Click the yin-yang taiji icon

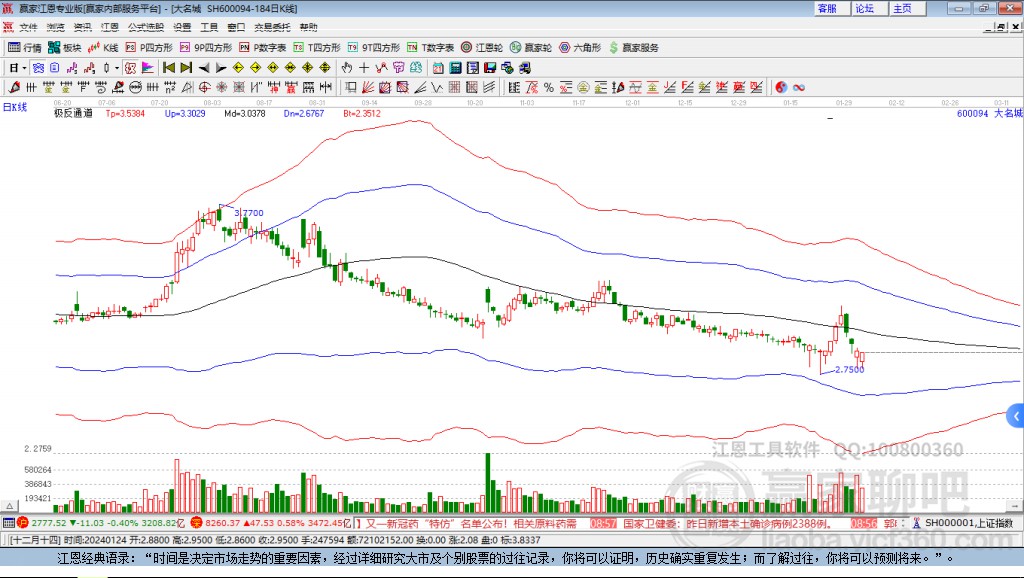(x=781, y=87)
